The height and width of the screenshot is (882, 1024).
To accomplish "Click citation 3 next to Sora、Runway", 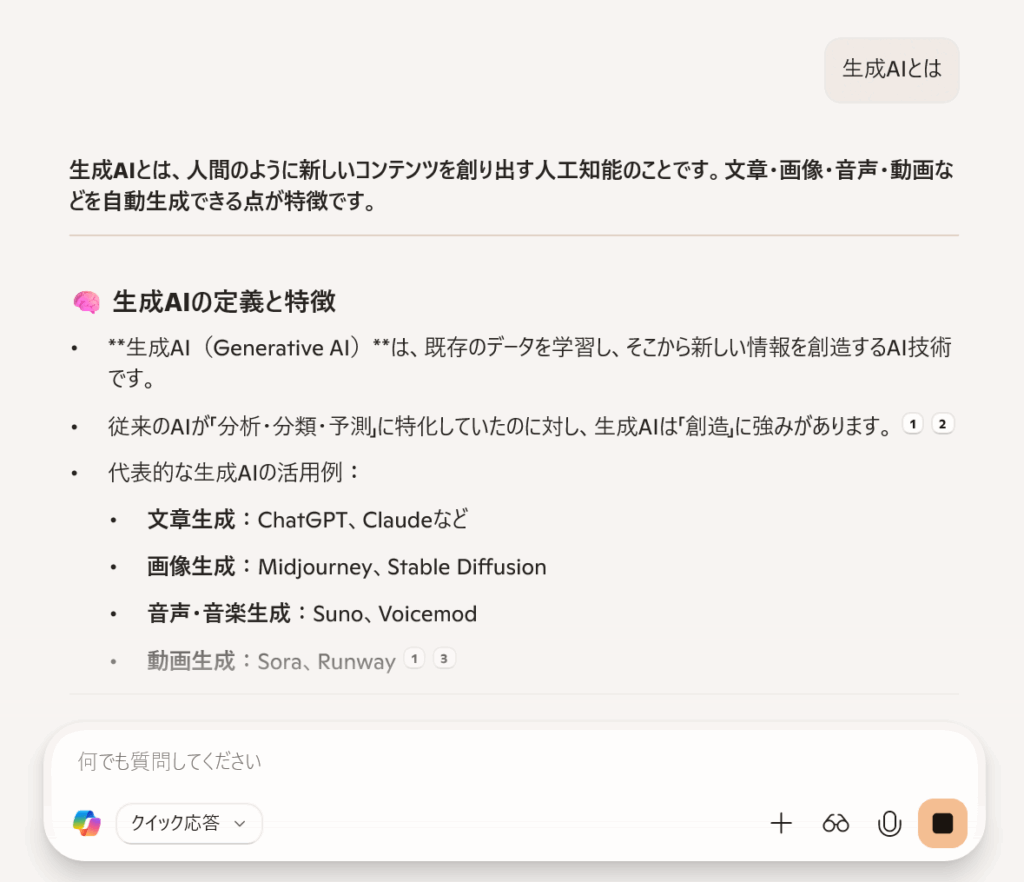I will [444, 658].
